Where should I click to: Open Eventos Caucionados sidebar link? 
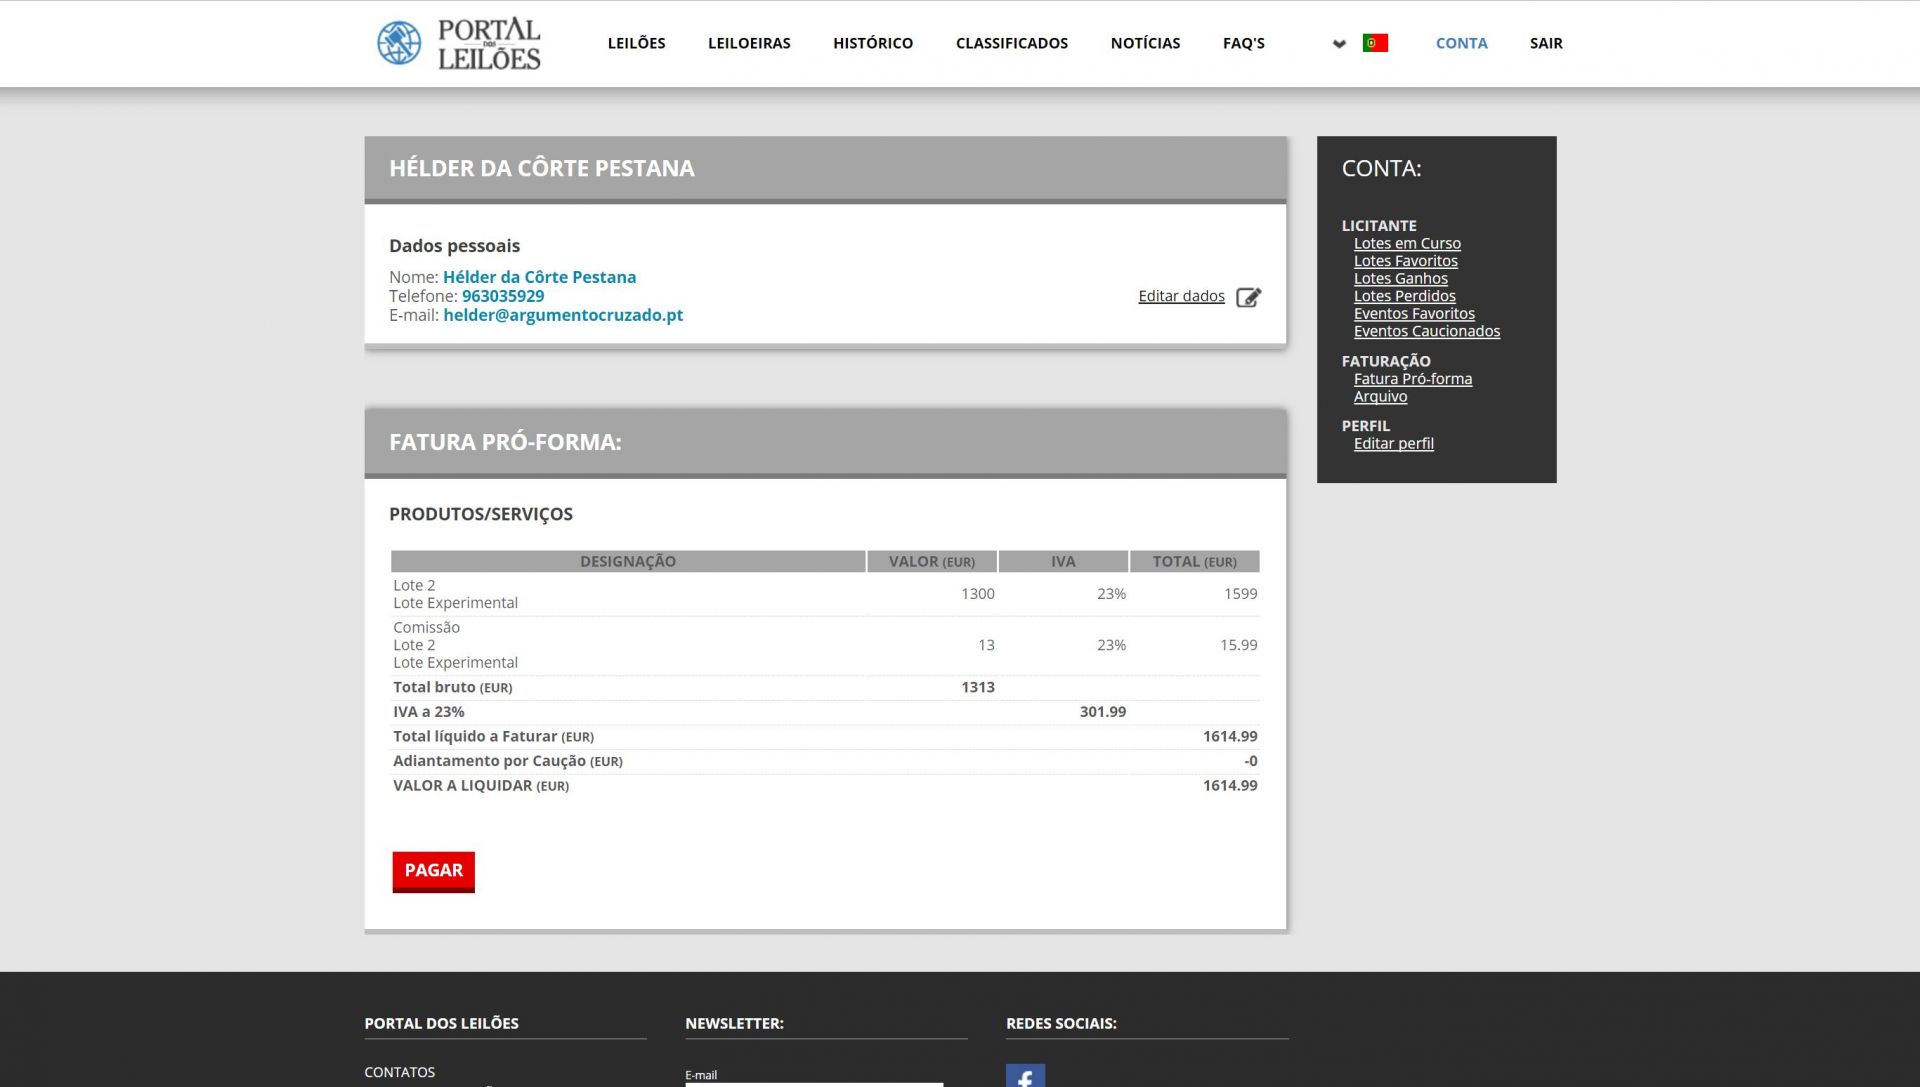coord(1426,331)
